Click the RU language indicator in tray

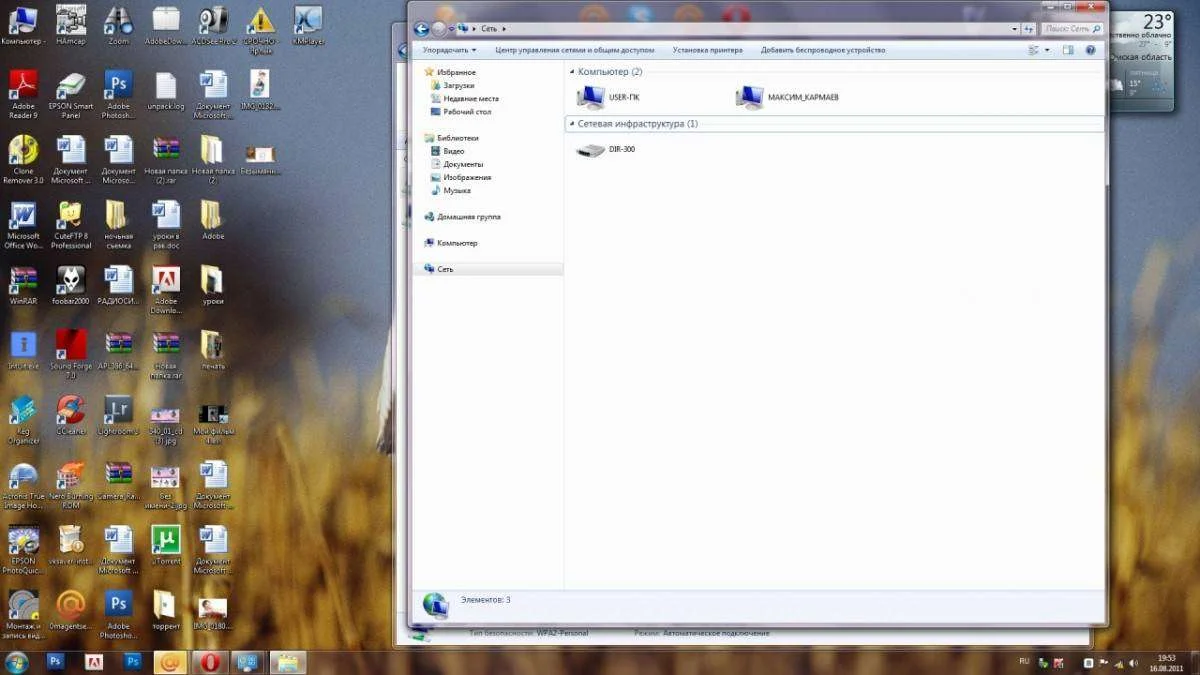tap(1024, 661)
